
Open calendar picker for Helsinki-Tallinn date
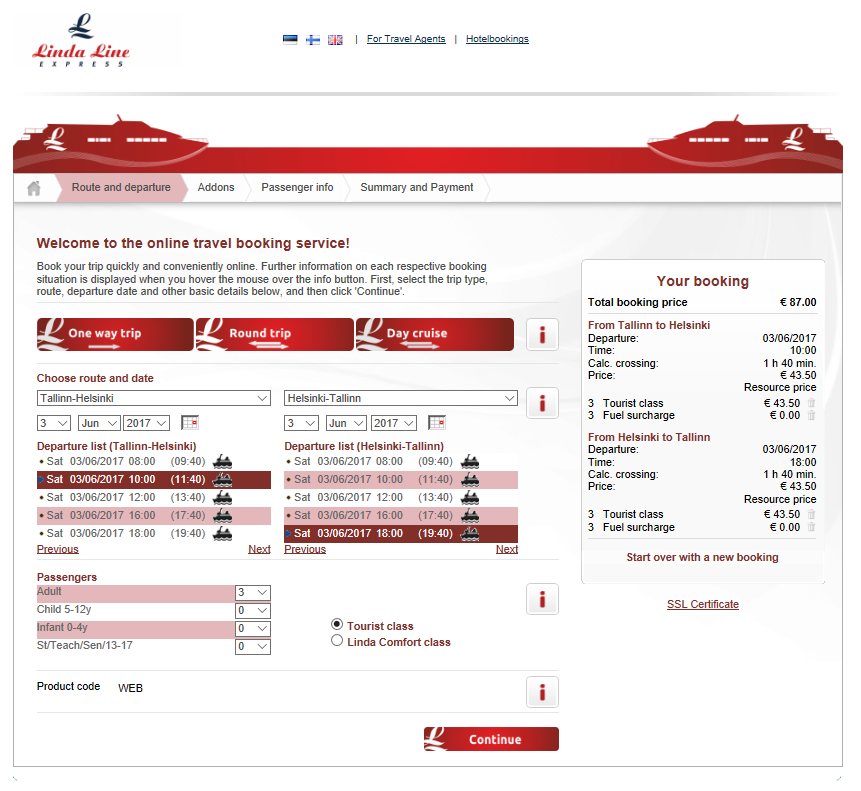pyautogui.click(x=437, y=423)
